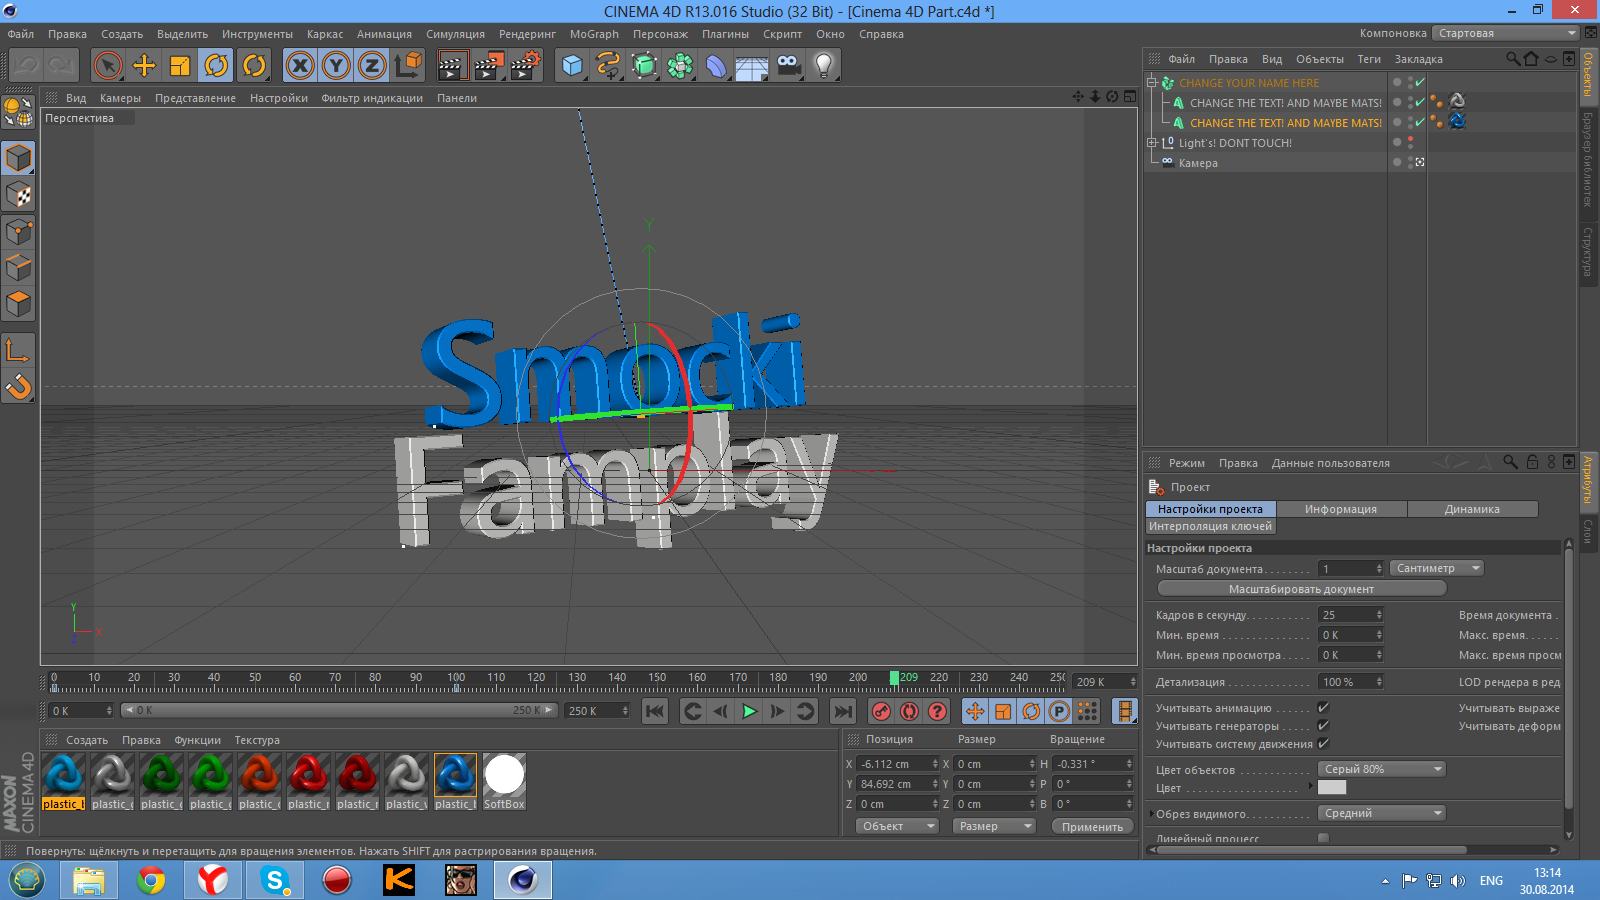The width and height of the screenshot is (1600, 900).
Task: Open the Сантиметр units dropdown
Action: [x=1437, y=568]
